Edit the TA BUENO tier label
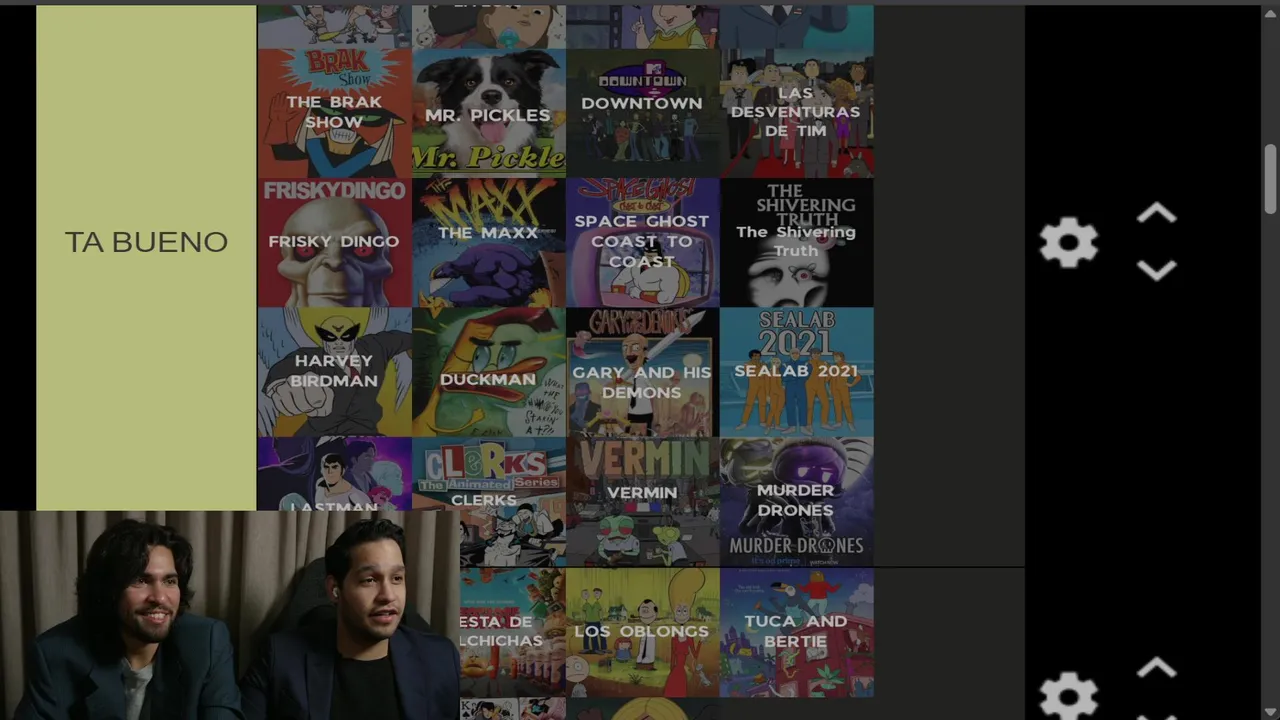 coord(146,242)
